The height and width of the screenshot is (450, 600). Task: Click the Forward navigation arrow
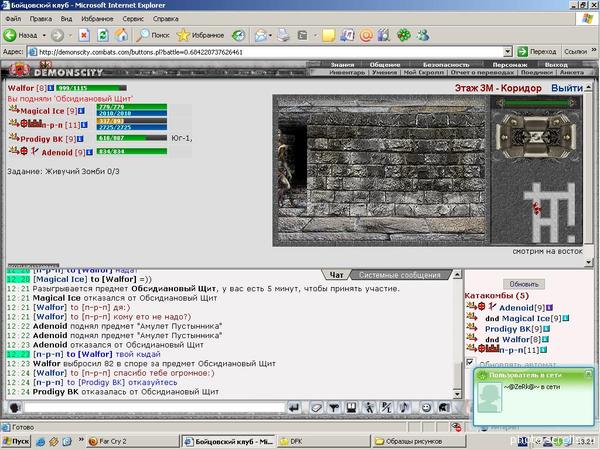pyautogui.click(x=57, y=35)
